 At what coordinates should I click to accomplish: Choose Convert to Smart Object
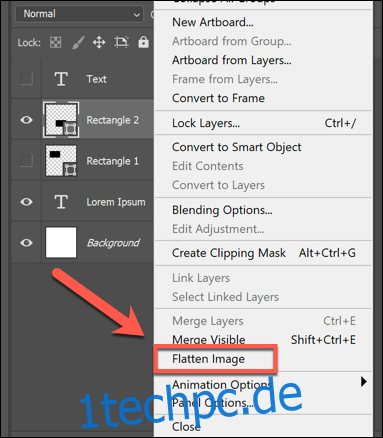click(x=237, y=147)
